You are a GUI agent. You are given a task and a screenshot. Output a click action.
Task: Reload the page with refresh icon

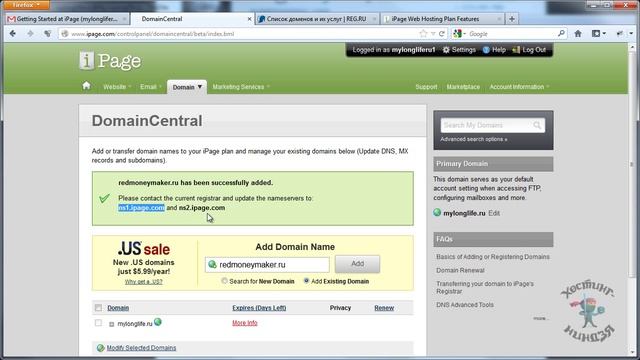pyautogui.click(x=442, y=33)
